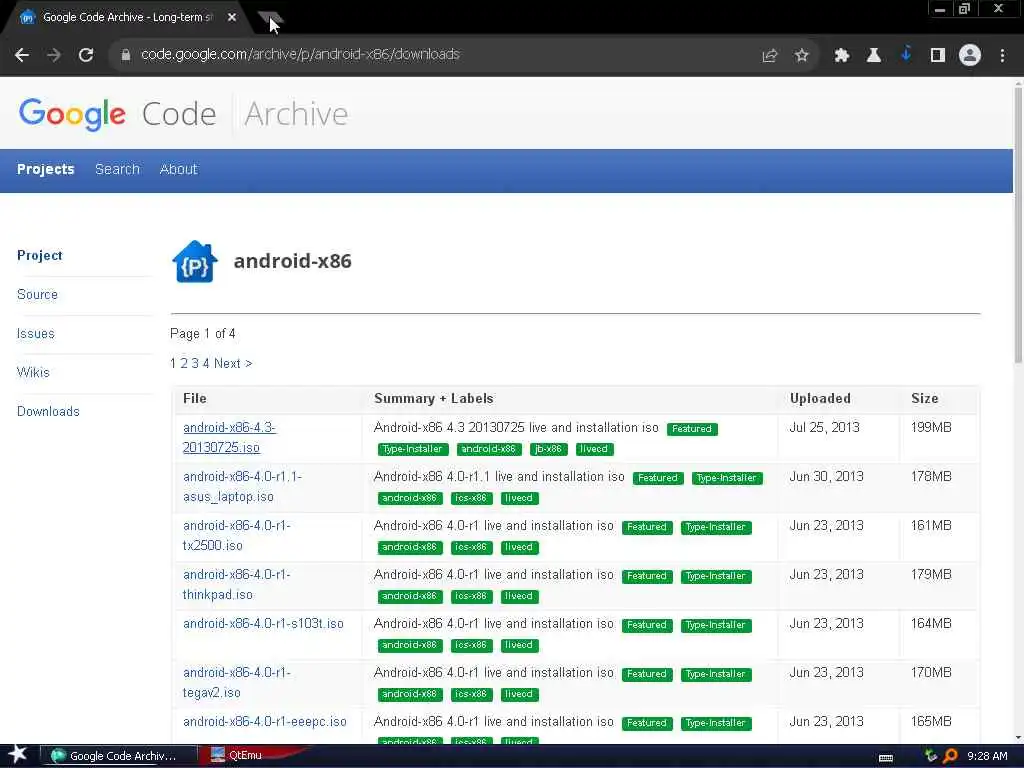1024x768 pixels.
Task: Open Issues in the left sidebar
Action: click(x=36, y=334)
